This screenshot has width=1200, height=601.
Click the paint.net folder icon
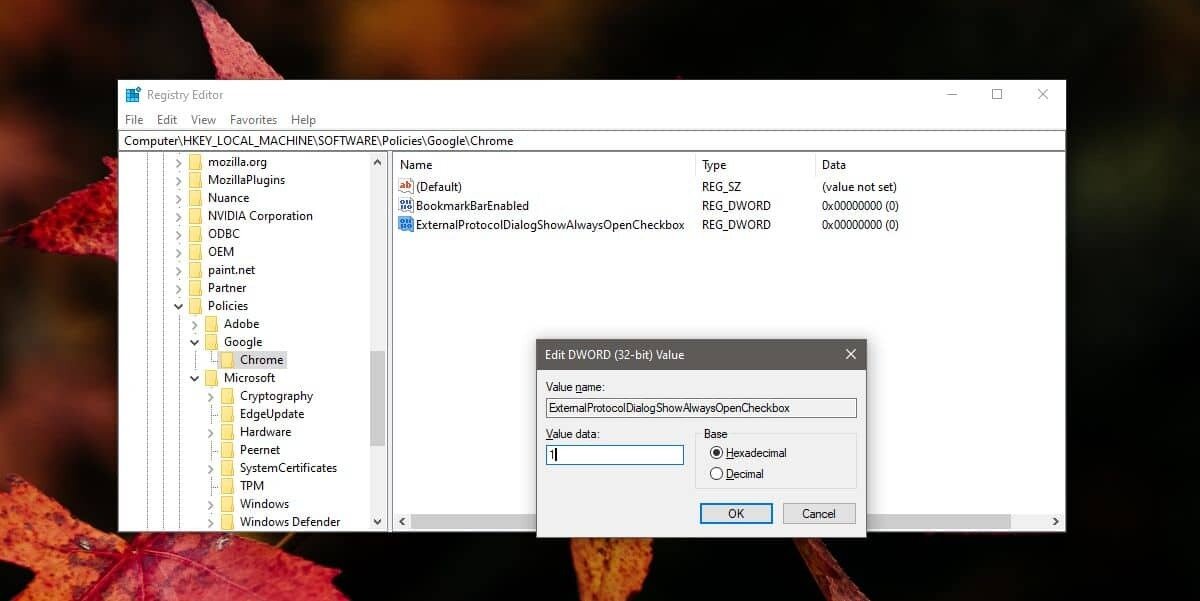point(196,270)
